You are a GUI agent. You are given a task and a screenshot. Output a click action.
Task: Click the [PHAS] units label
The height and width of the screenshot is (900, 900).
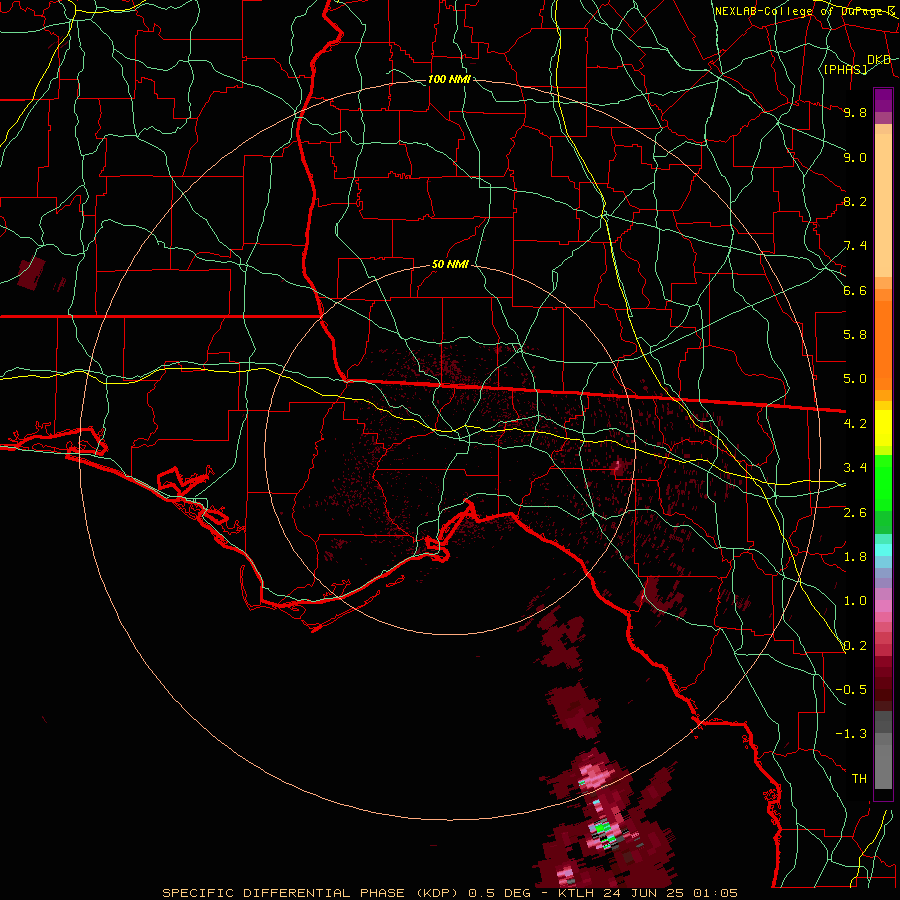pyautogui.click(x=845, y=69)
